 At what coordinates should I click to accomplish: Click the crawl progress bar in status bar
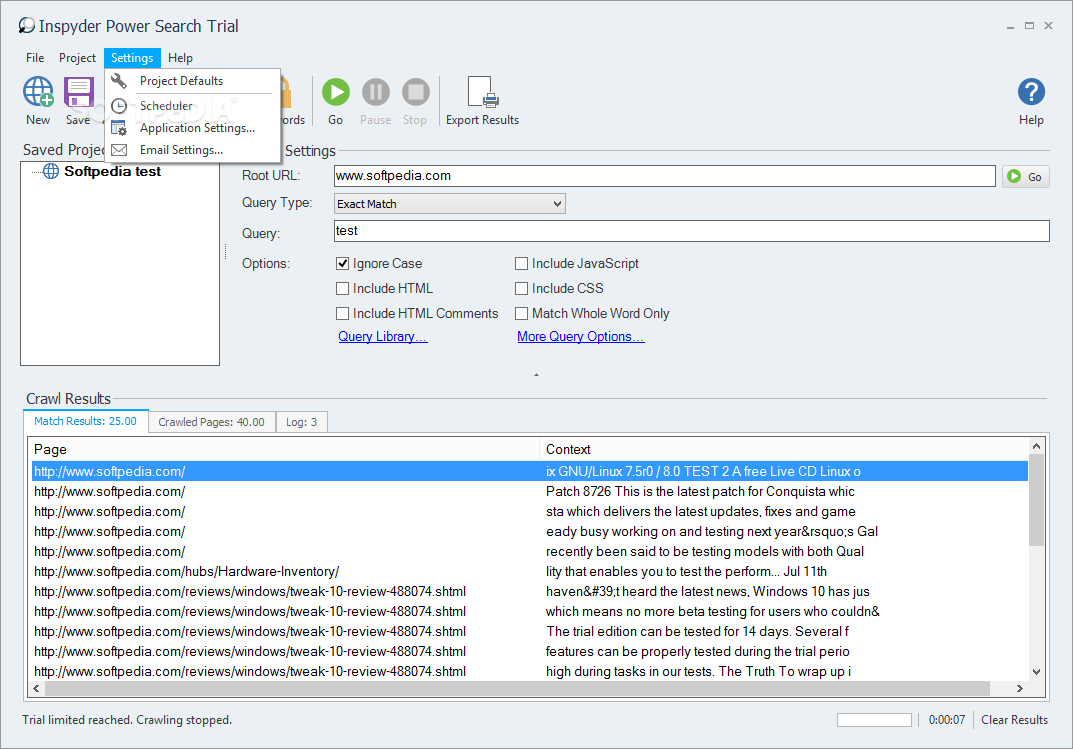(874, 720)
